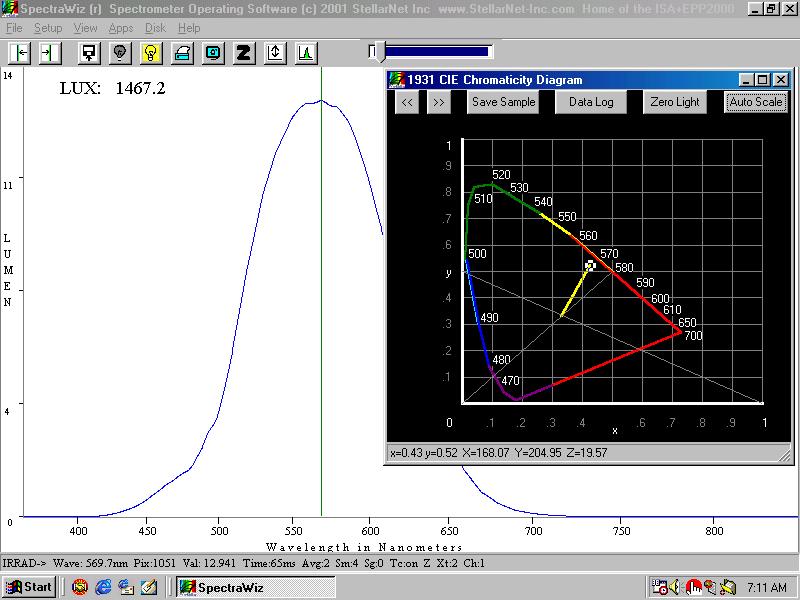Open the Apps menu
Viewport: 800px width, 600px height.
coord(120,28)
